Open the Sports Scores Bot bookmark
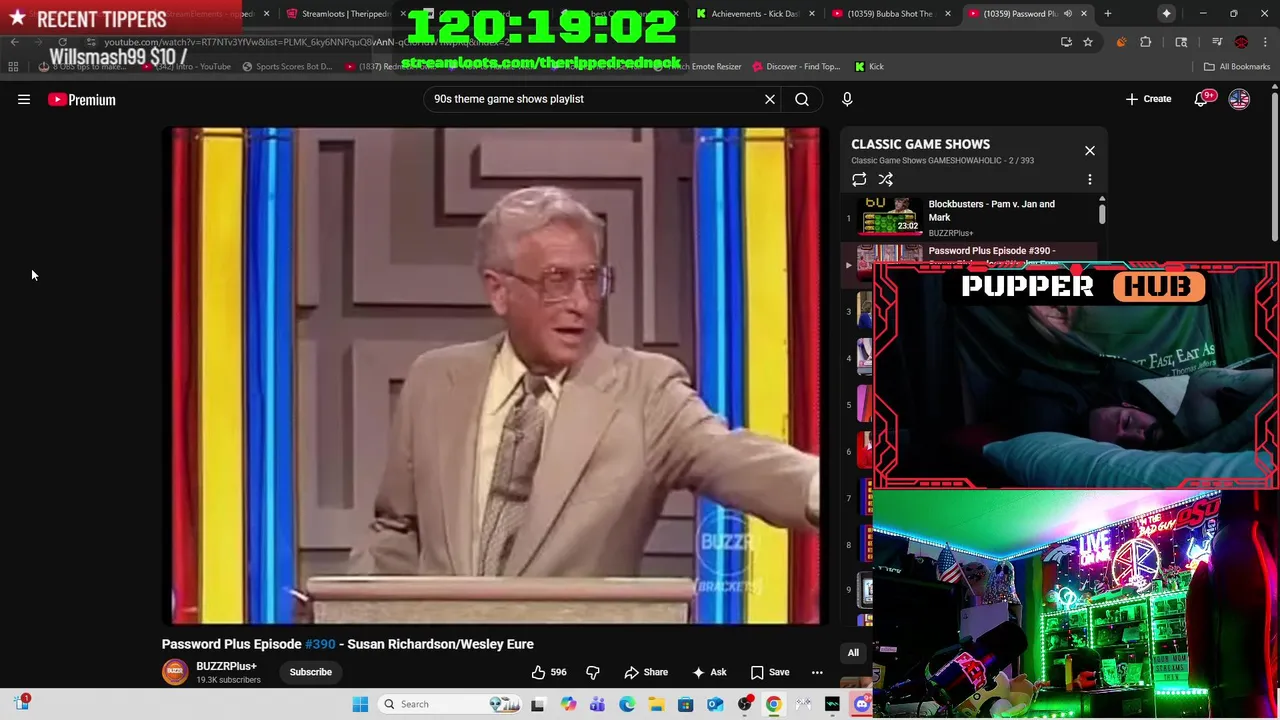1280x720 pixels. 287,67
